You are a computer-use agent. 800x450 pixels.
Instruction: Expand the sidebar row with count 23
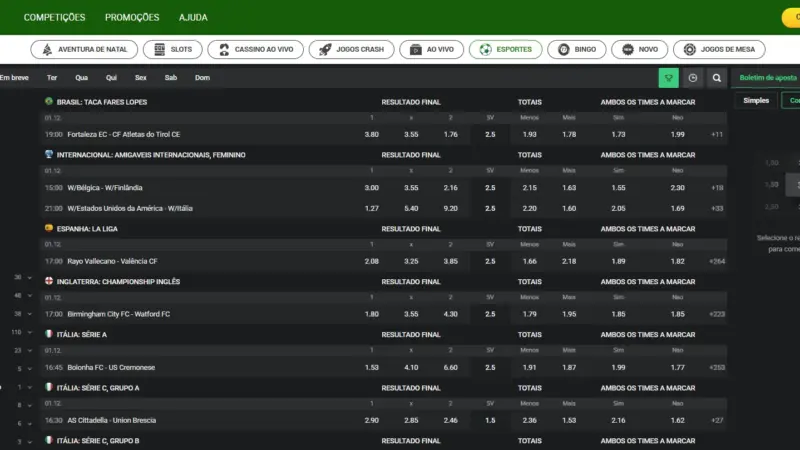click(23, 351)
